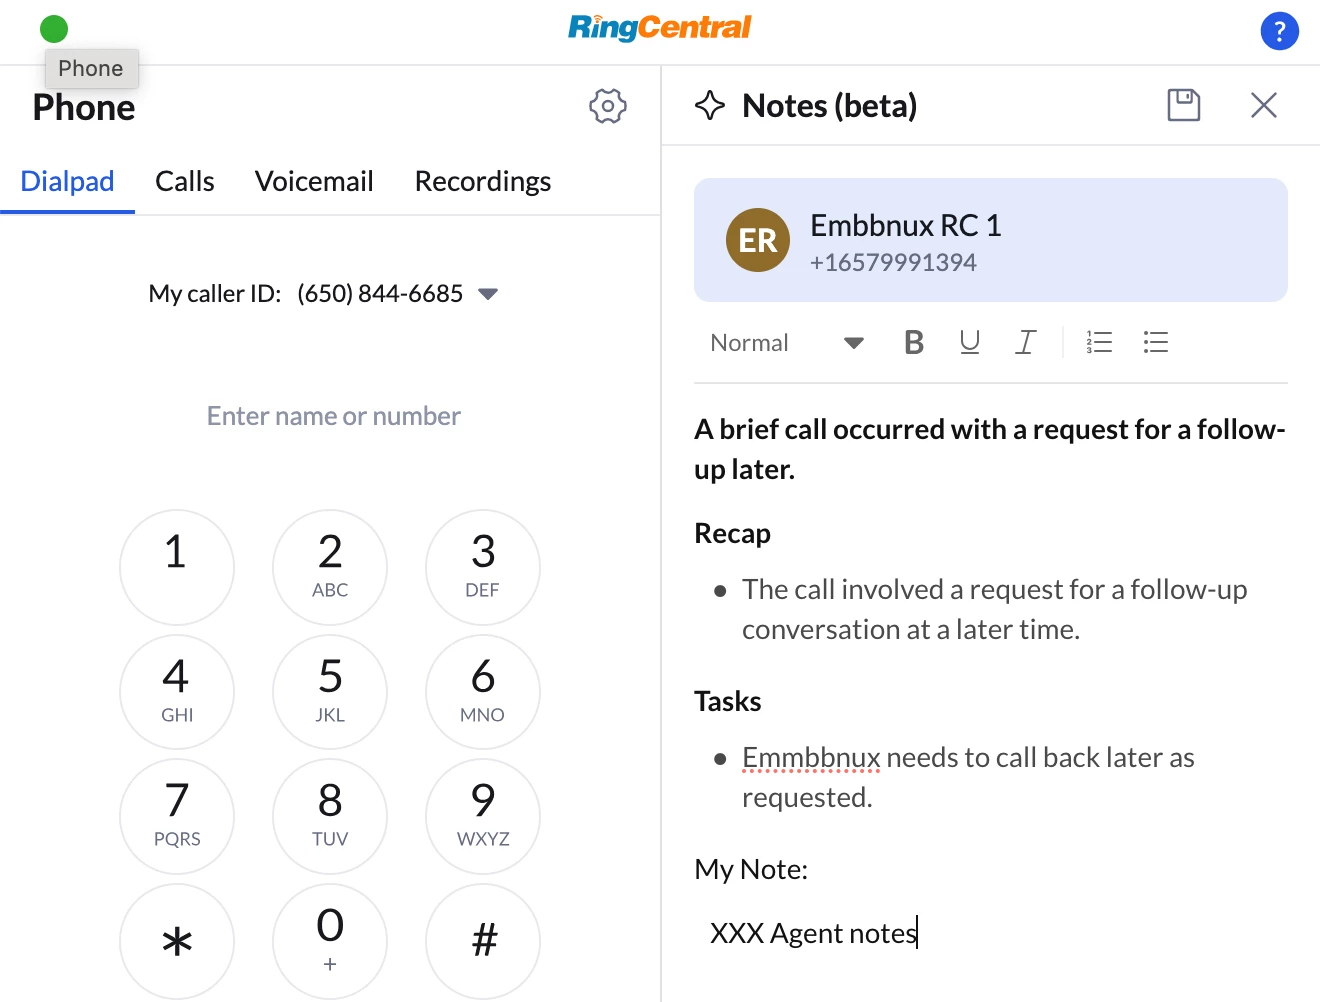Dial digit 1 on the dialpad
Image resolution: width=1320 pixels, height=1002 pixels.
tap(177, 567)
